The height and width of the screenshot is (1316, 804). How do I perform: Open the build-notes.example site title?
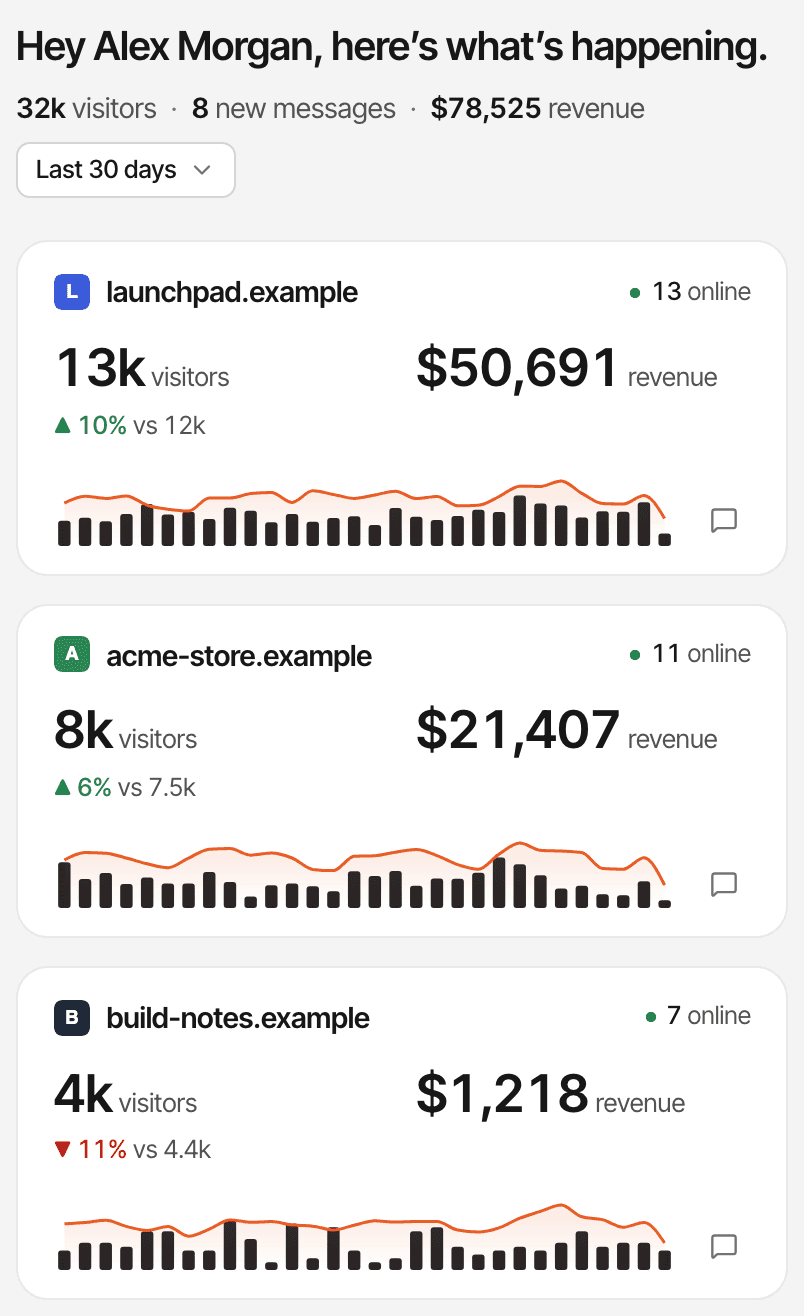click(x=238, y=1018)
